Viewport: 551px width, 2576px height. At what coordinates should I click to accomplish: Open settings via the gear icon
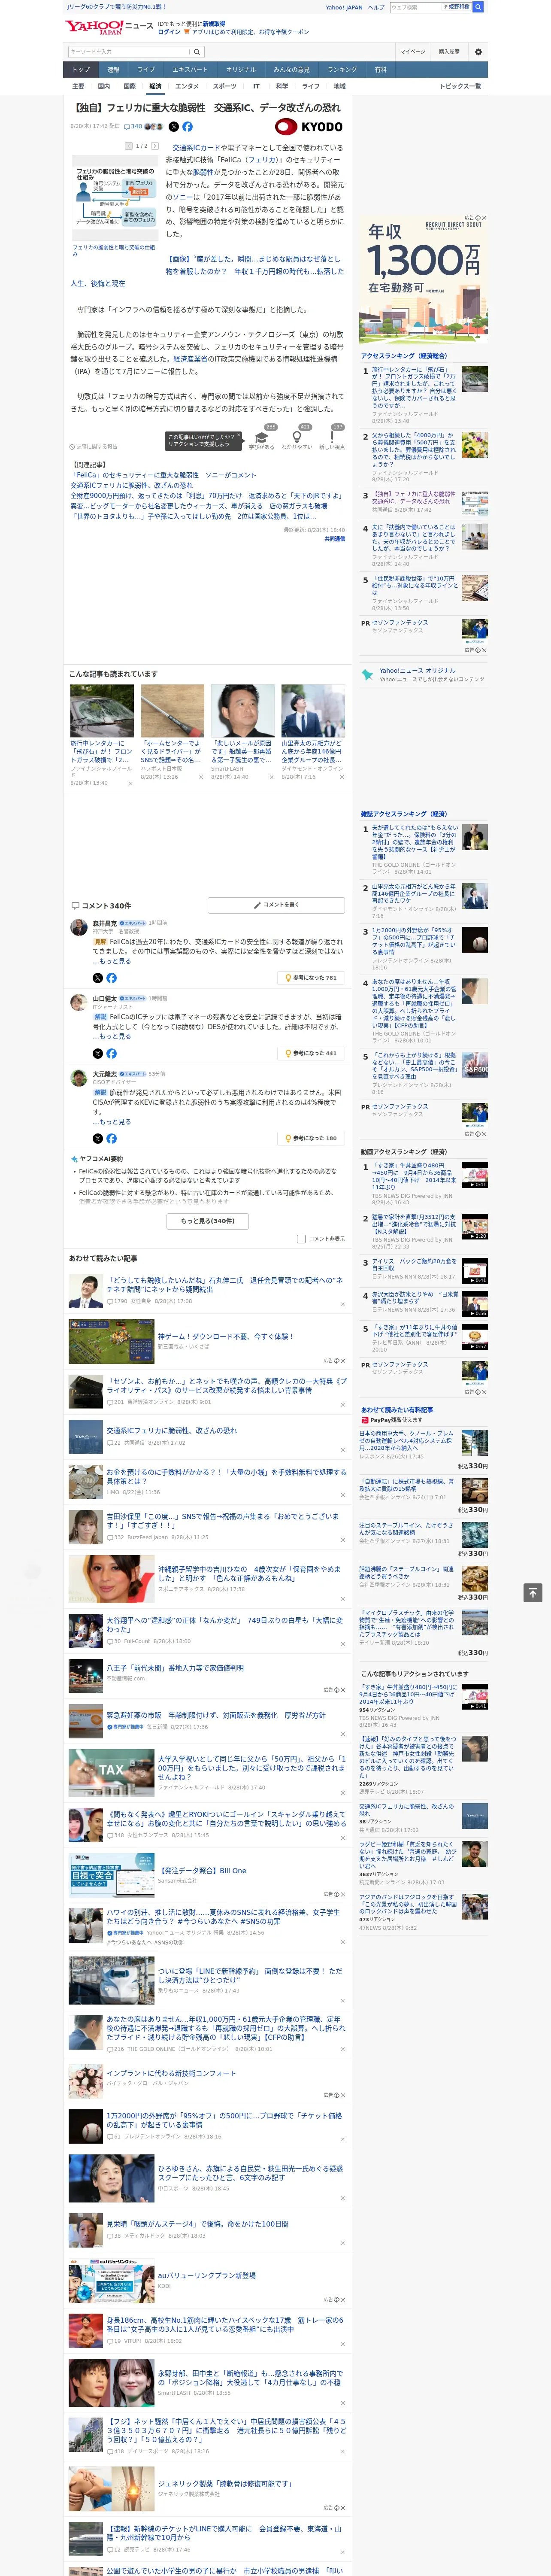coord(478,51)
